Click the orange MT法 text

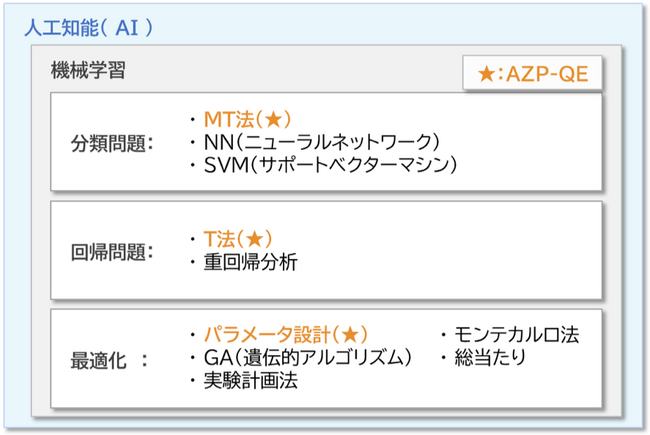[x=228, y=120]
